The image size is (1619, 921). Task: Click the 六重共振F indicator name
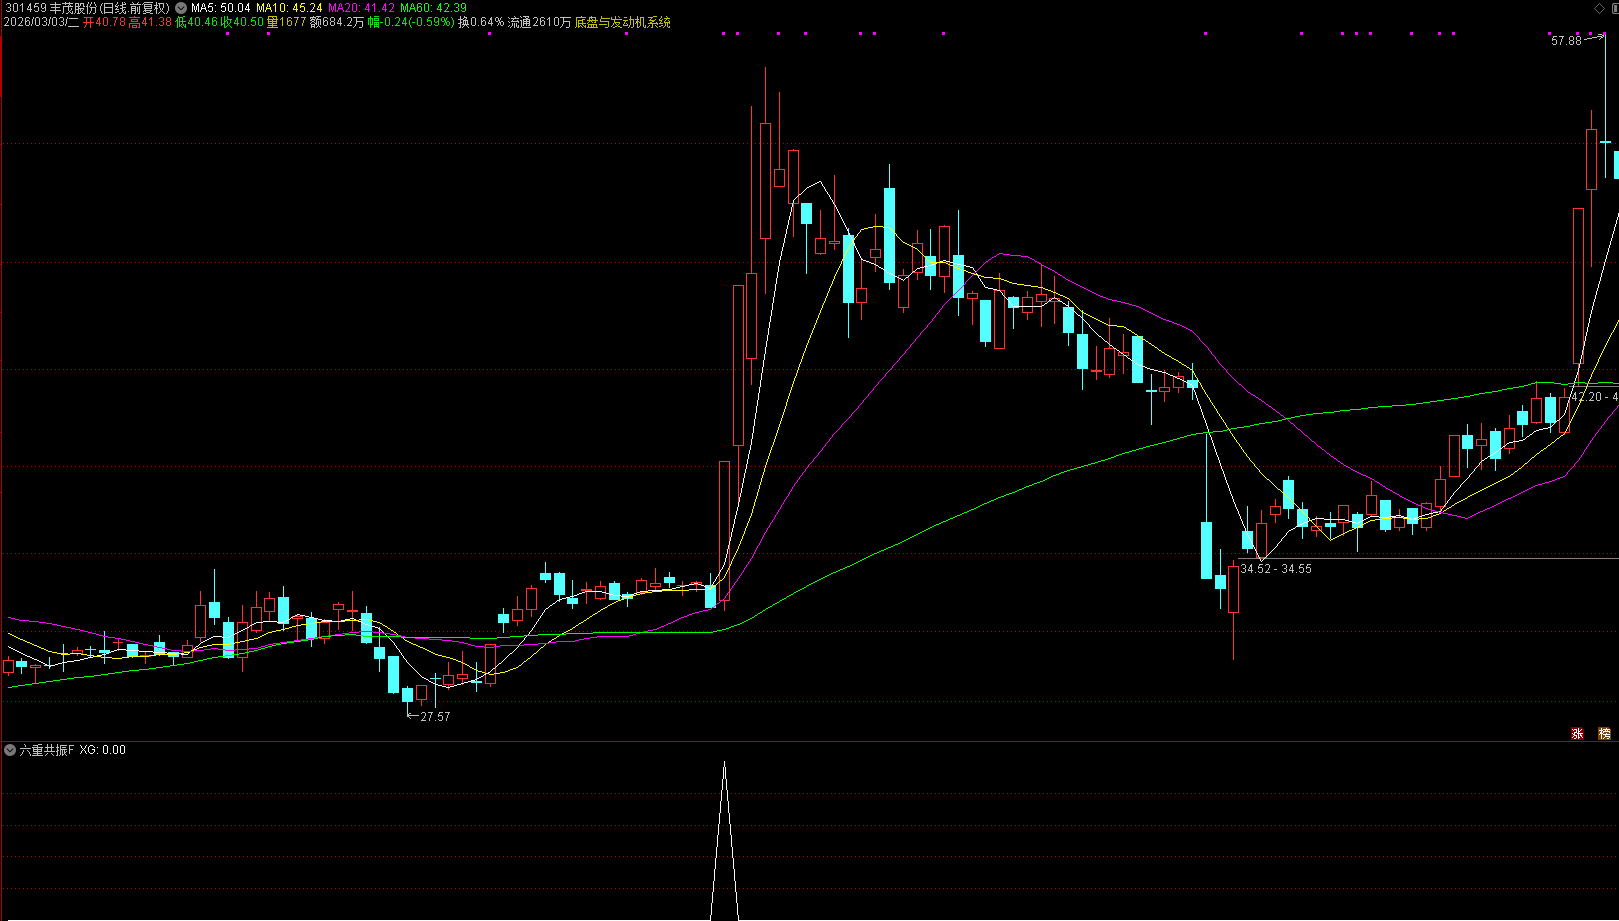pos(47,749)
